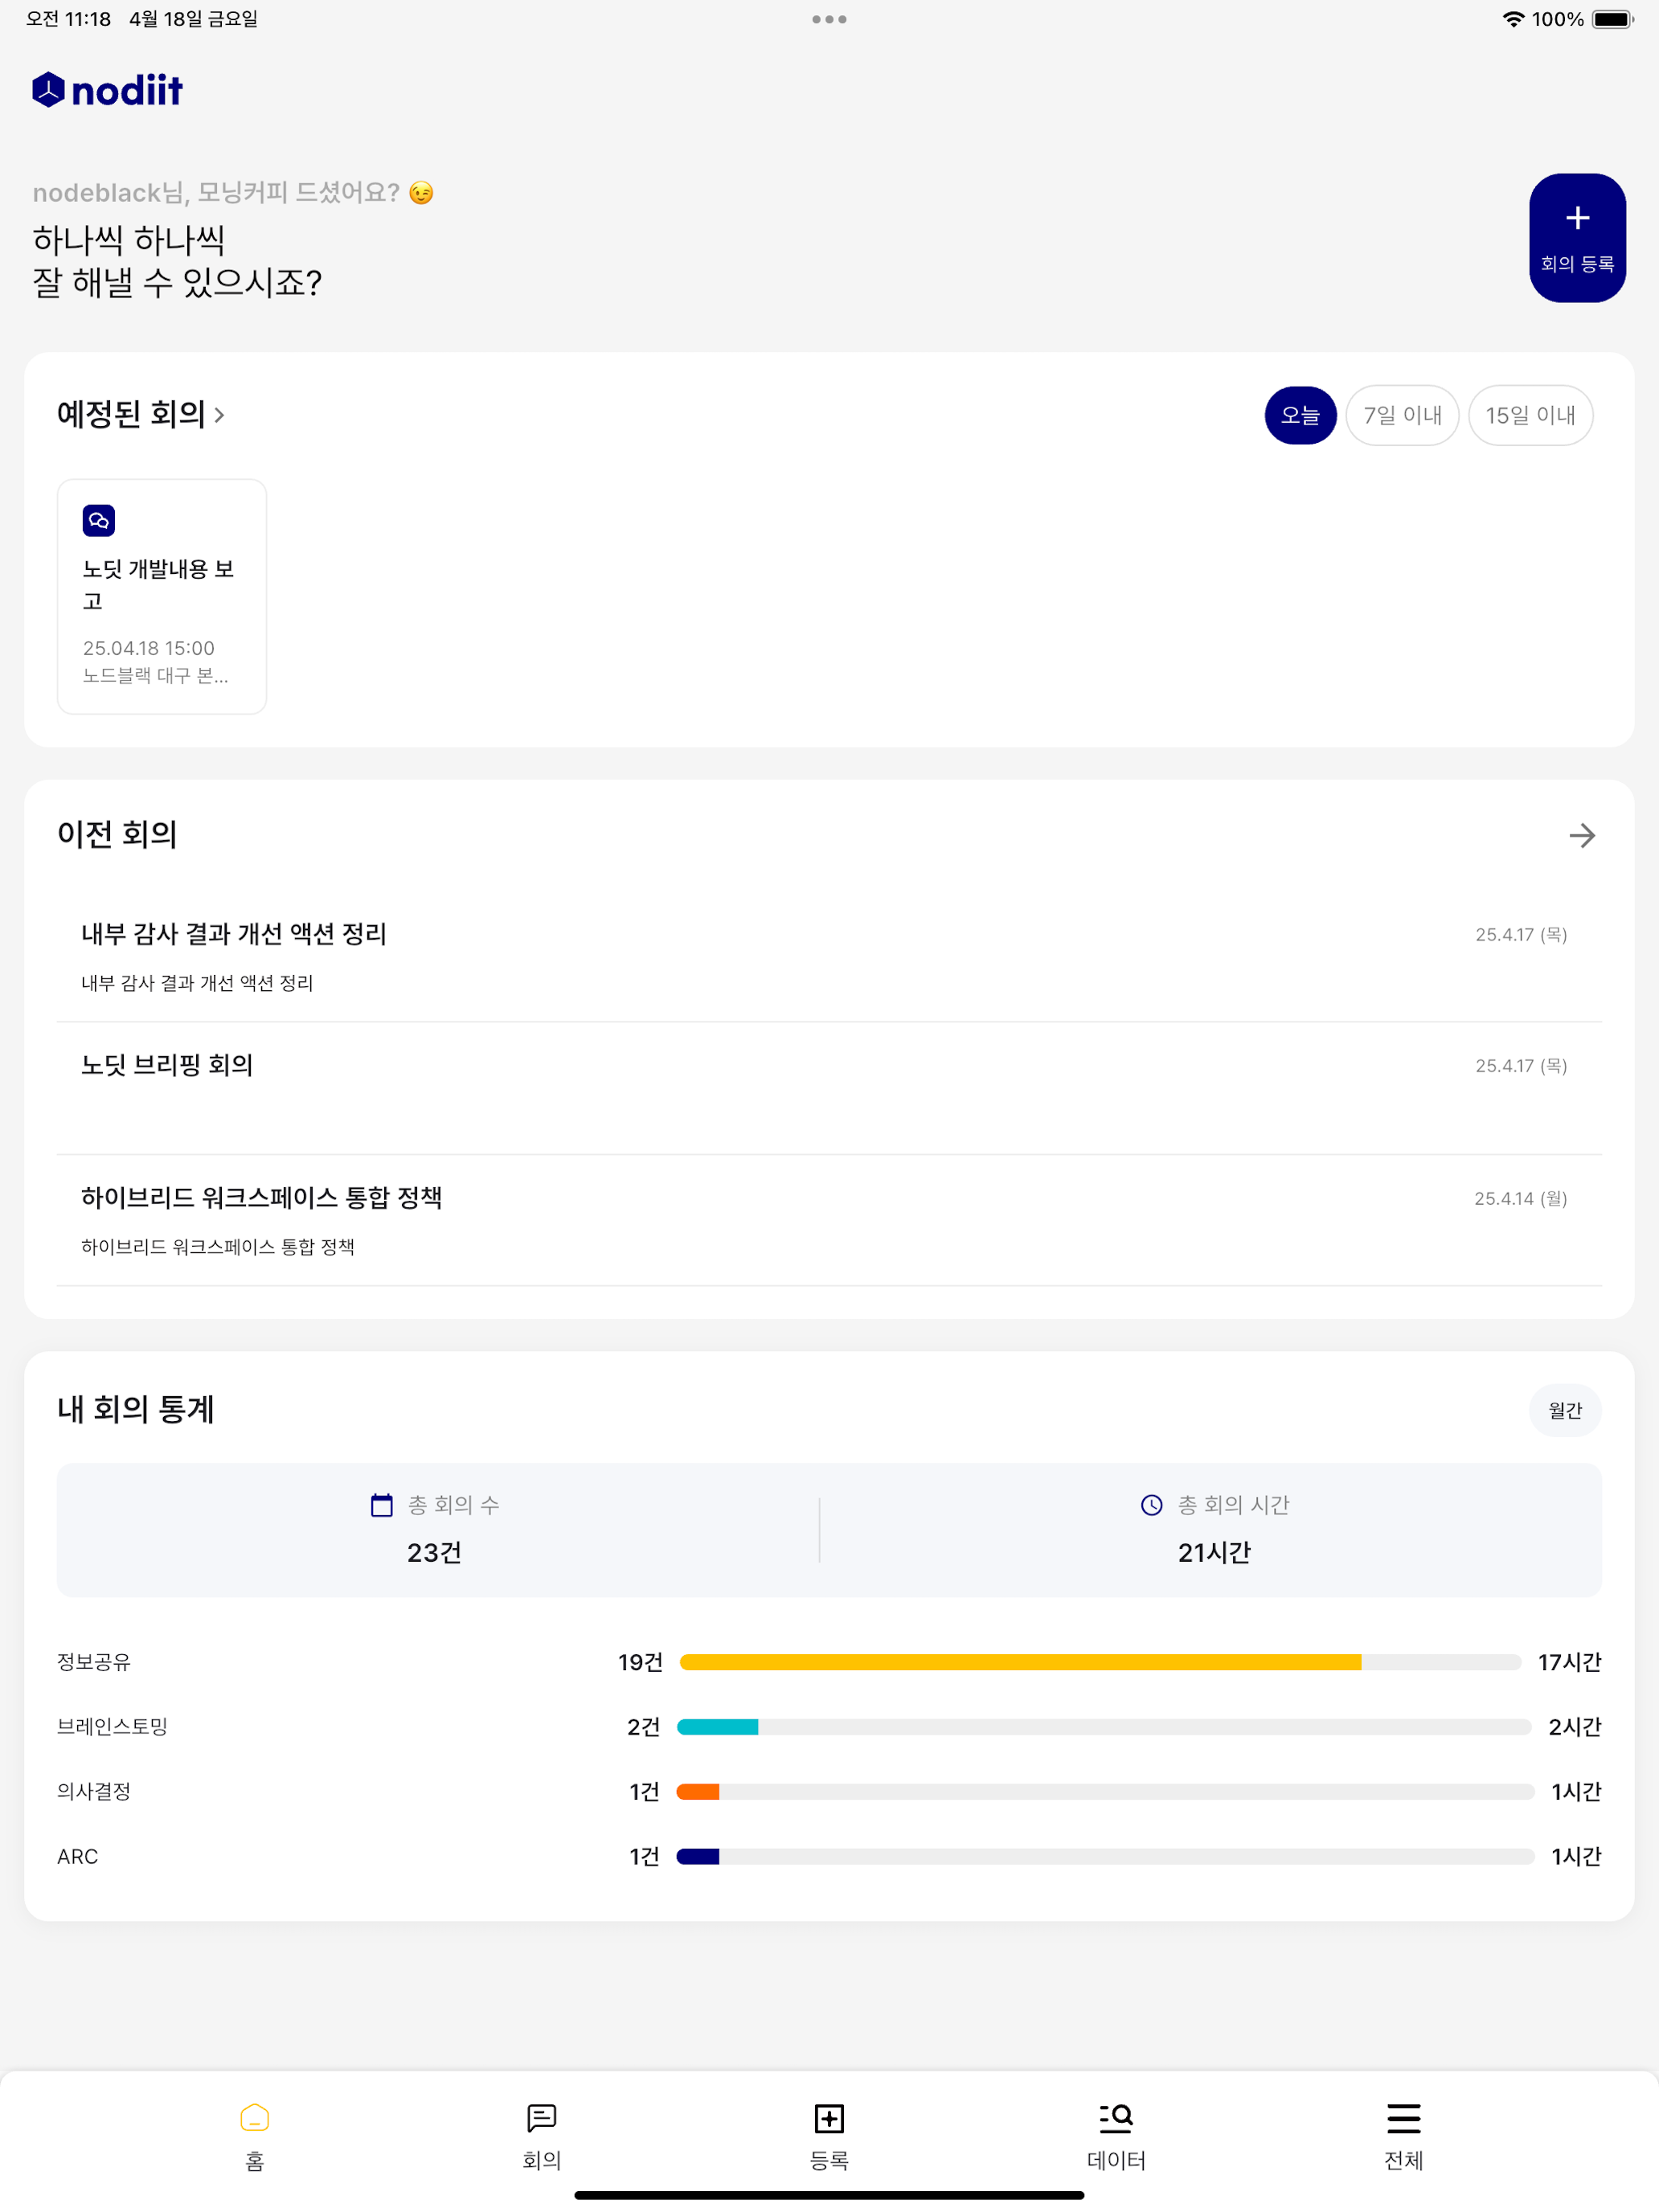Select the 7일 이내 filter chip
The height and width of the screenshot is (2212, 1659).
1402,415
